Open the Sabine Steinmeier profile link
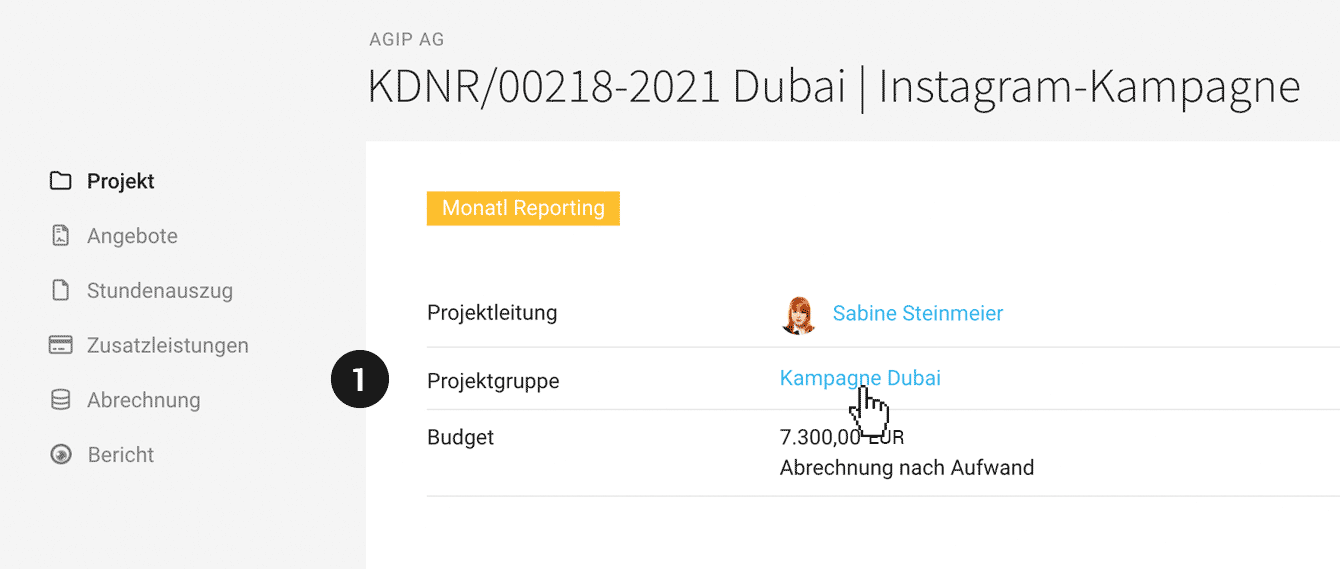Screen dimensions: 1340x569 point(917,314)
